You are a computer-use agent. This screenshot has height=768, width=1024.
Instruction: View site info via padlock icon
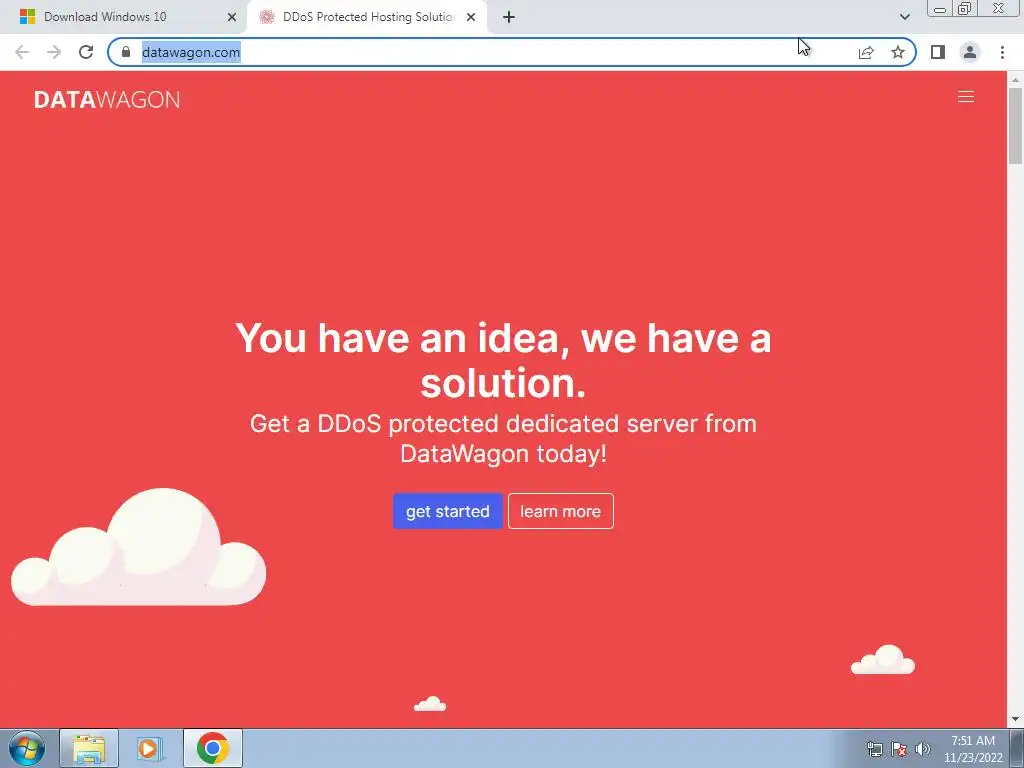(x=126, y=52)
